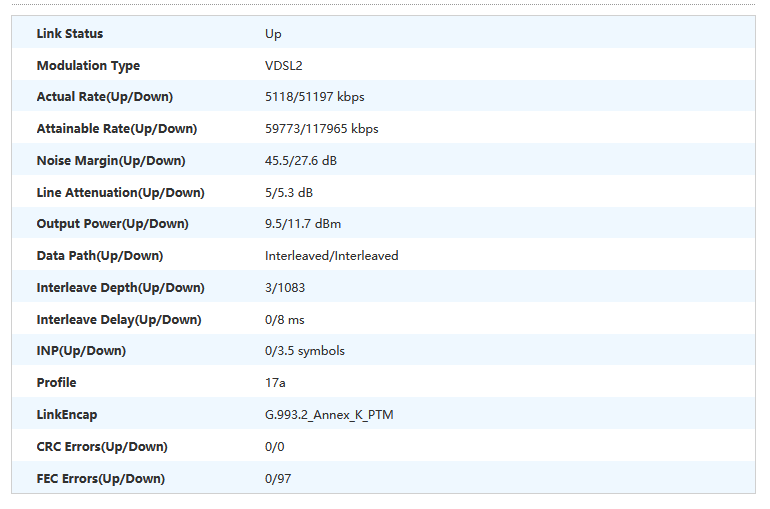Select the '0/8 ms' value
The height and width of the screenshot is (509, 770).
click(285, 320)
